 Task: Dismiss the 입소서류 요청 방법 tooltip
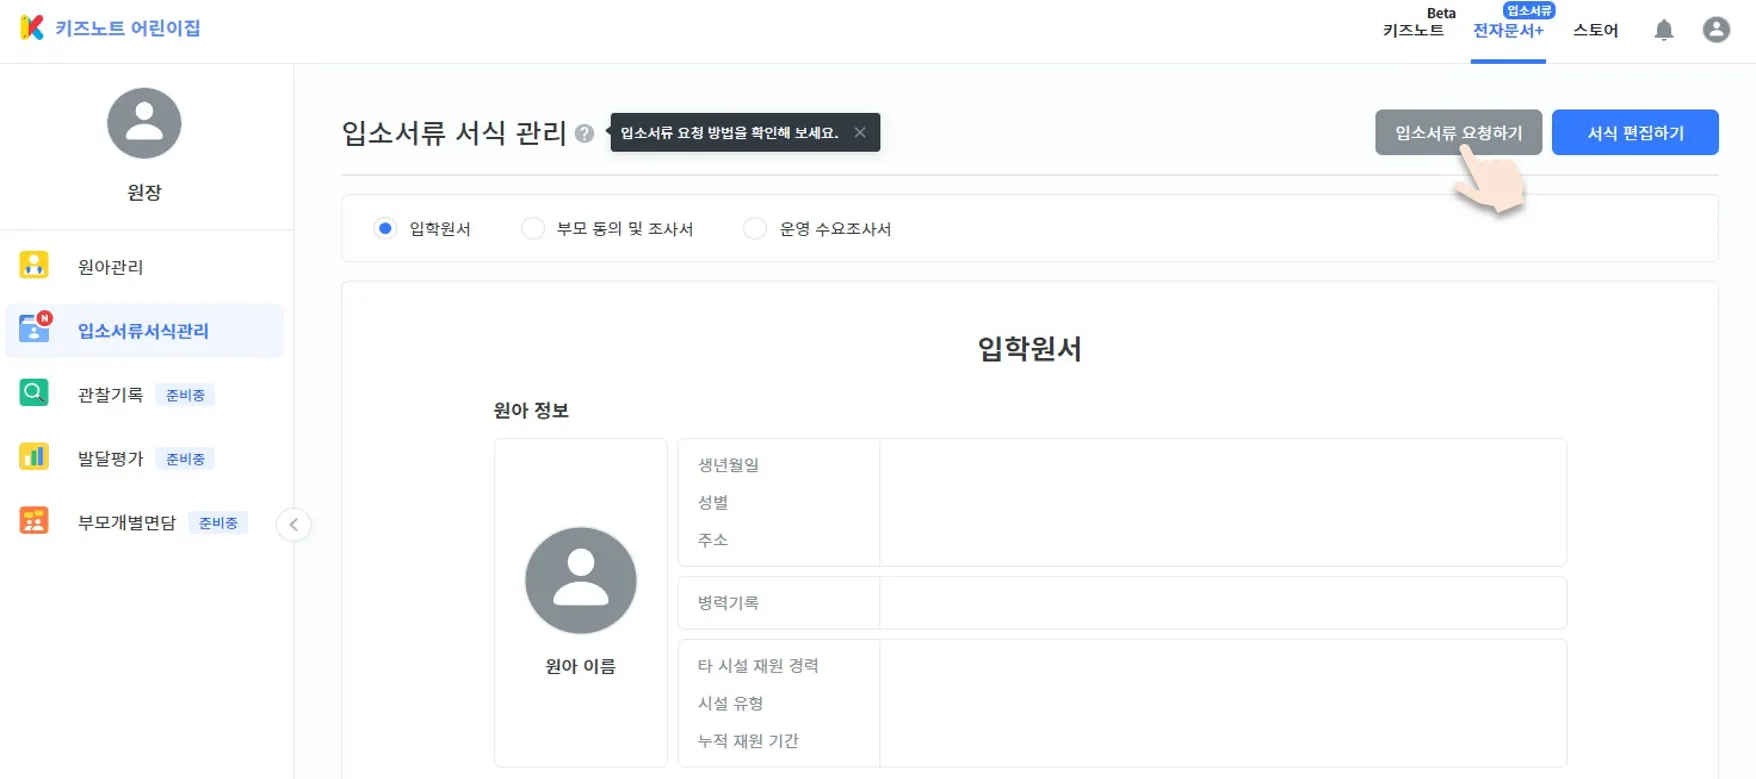coord(860,132)
